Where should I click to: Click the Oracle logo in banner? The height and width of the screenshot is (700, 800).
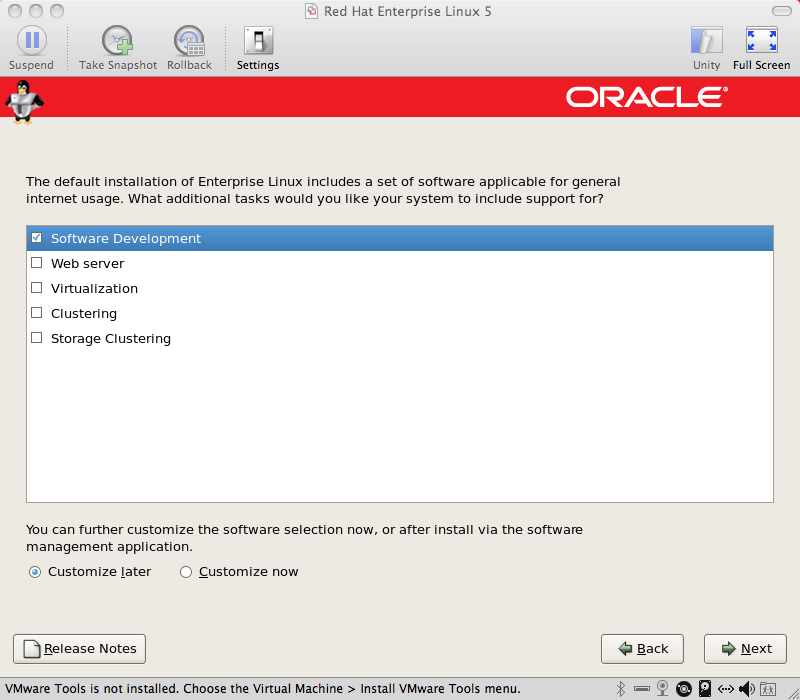(x=647, y=97)
